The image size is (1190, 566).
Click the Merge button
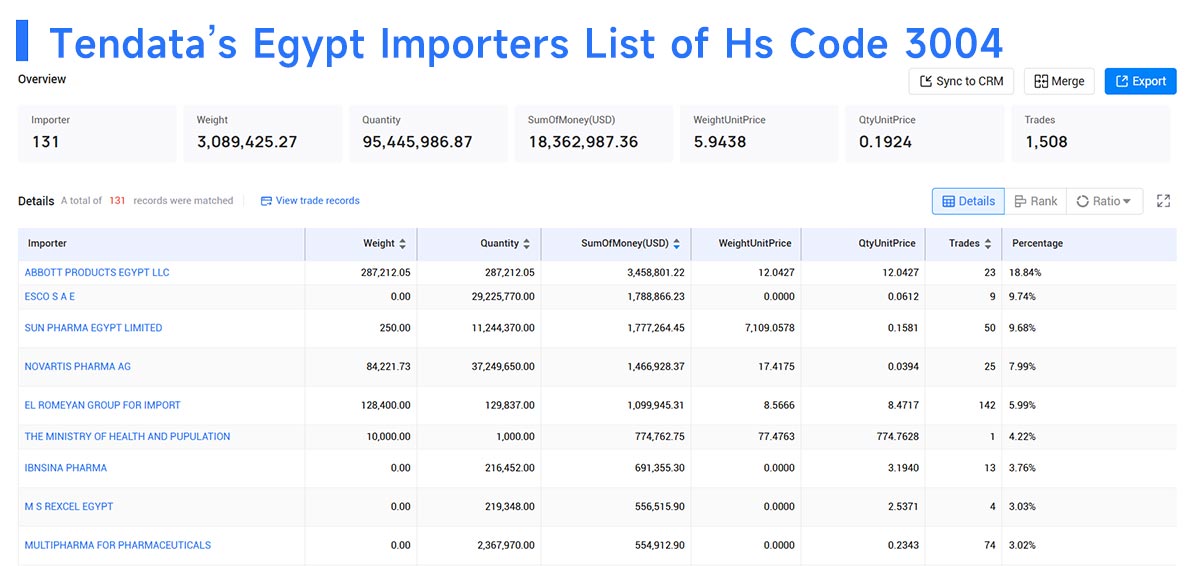pyautogui.click(x=1059, y=81)
